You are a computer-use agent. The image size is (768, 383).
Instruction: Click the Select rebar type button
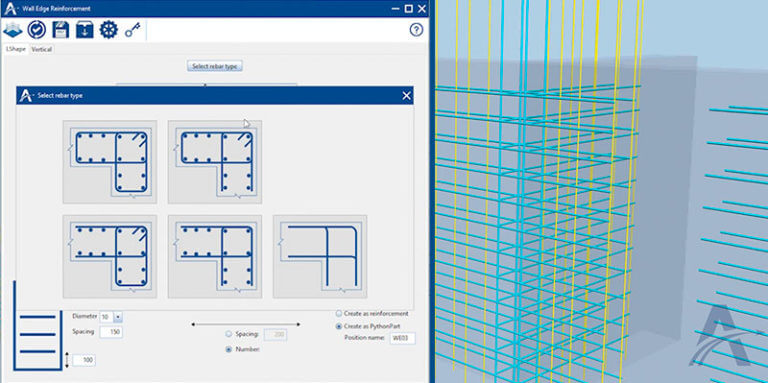(x=215, y=66)
